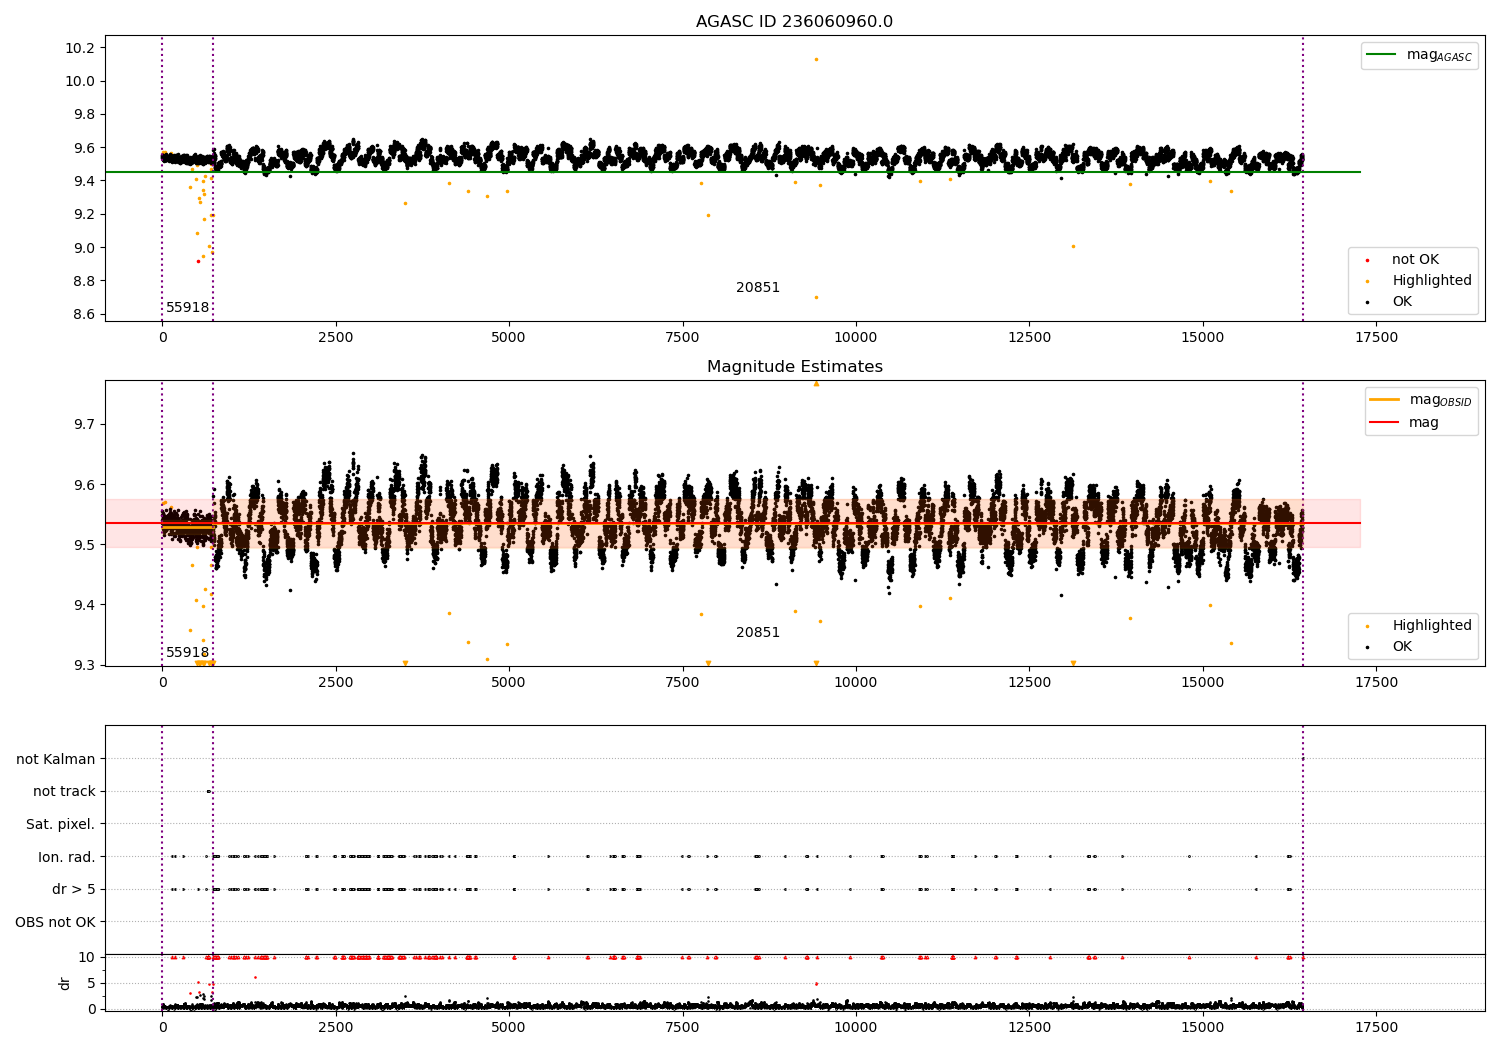This screenshot has height=1050, width=1500.
Task: Click the 'dr > 5' axis label
Action: [73, 890]
